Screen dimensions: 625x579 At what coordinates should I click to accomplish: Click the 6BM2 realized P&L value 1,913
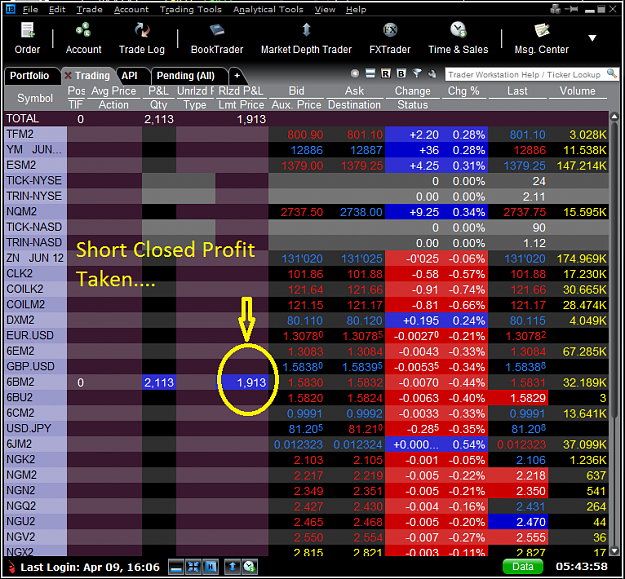pos(251,383)
